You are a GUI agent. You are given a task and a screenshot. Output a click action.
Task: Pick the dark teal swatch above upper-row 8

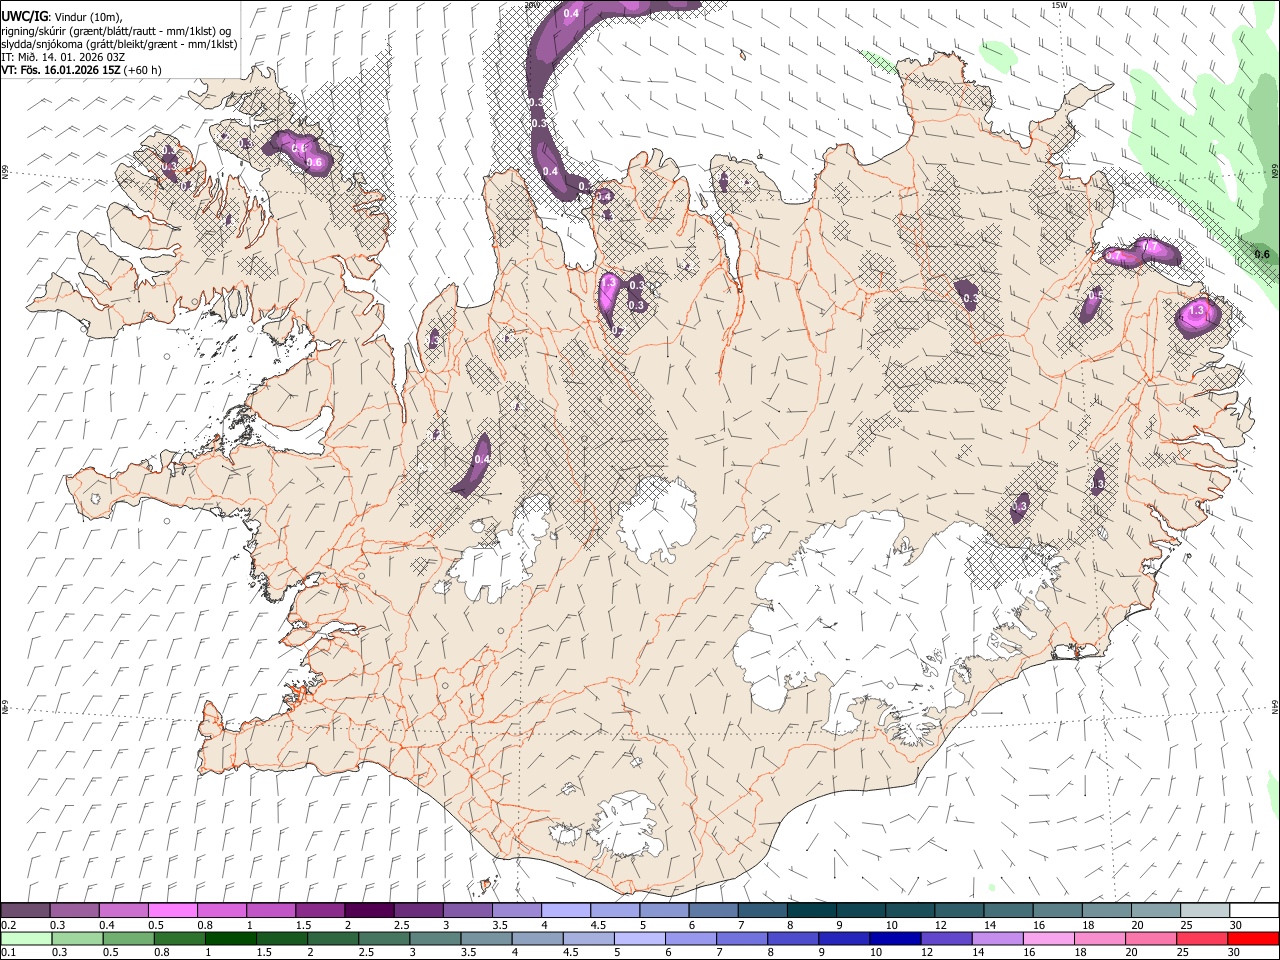(811, 911)
